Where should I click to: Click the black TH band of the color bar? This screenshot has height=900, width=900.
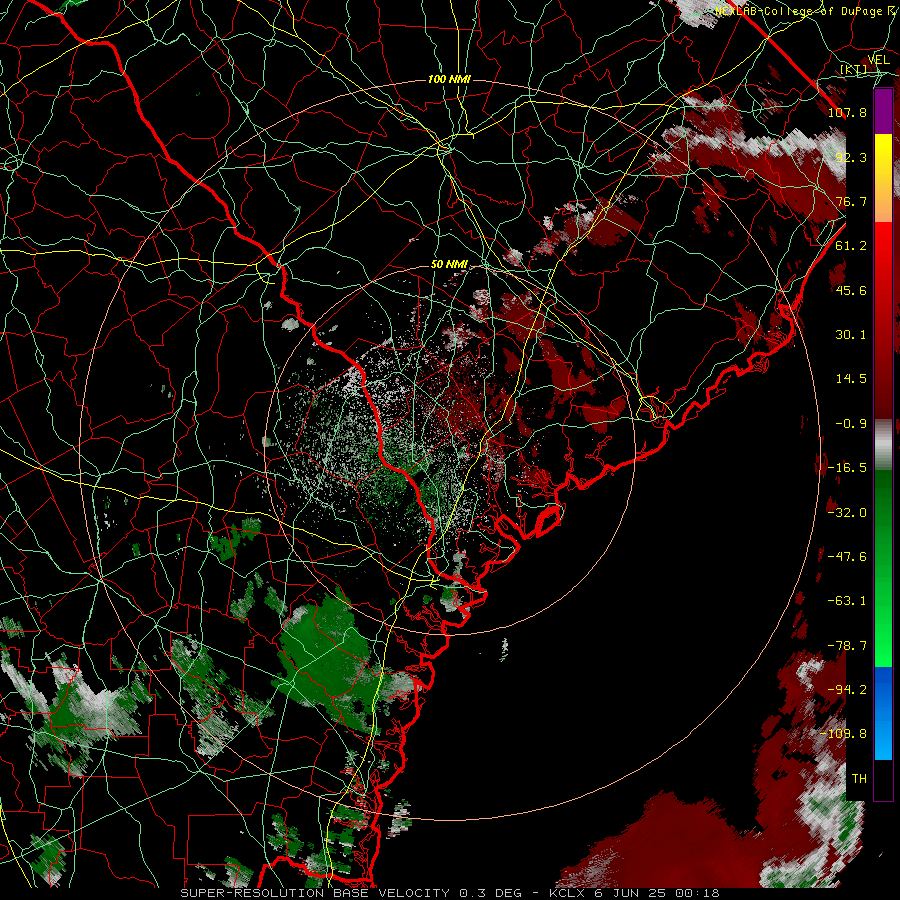(883, 779)
